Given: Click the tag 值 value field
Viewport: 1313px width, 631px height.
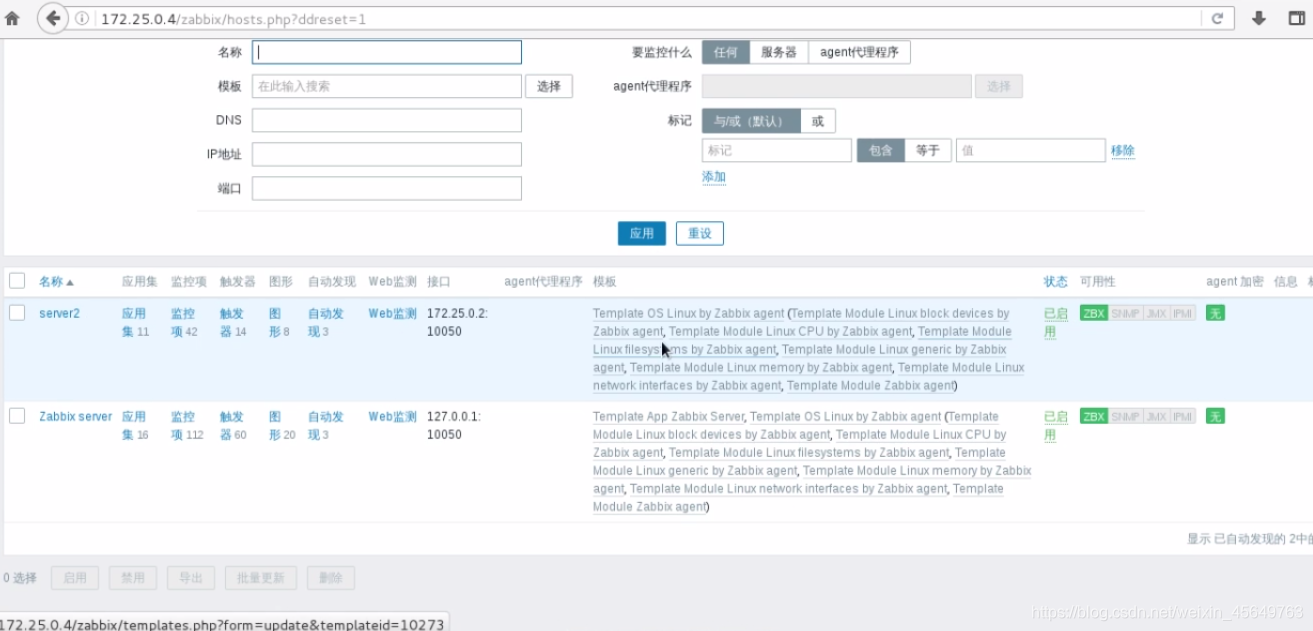Looking at the screenshot, I should click(1031, 151).
